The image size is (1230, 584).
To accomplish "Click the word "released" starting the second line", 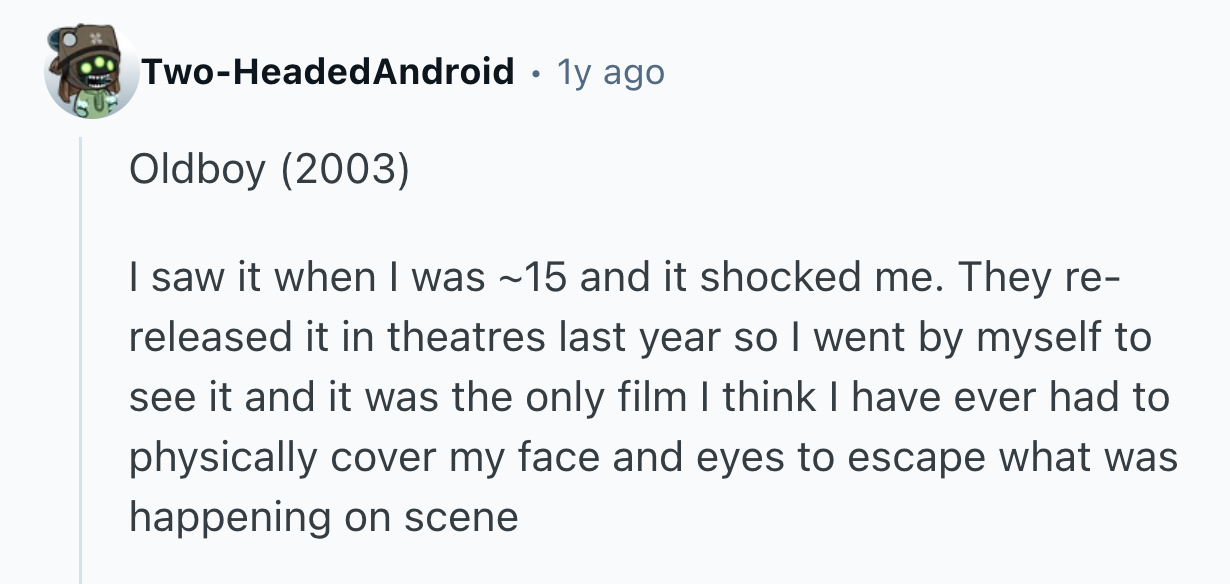I will [x=207, y=337].
